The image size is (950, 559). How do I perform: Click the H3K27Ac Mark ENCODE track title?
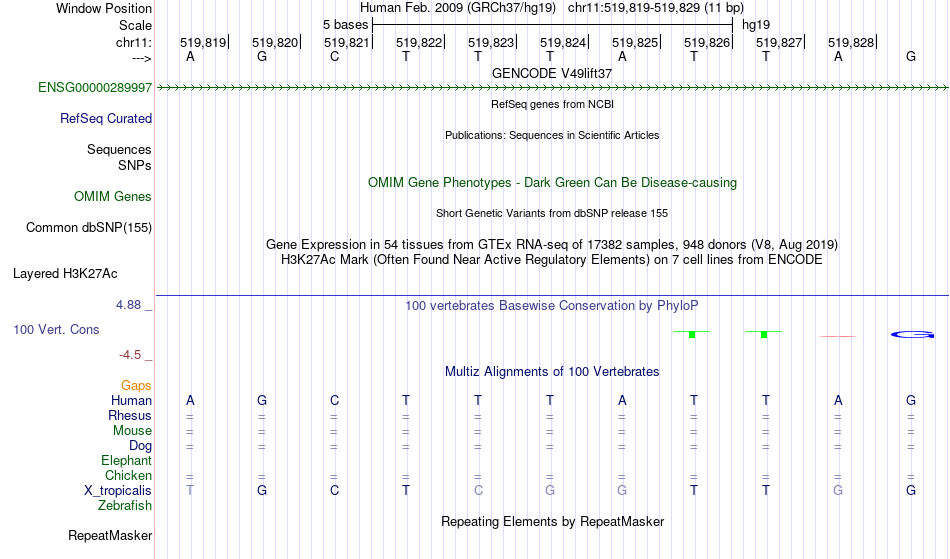point(552,260)
